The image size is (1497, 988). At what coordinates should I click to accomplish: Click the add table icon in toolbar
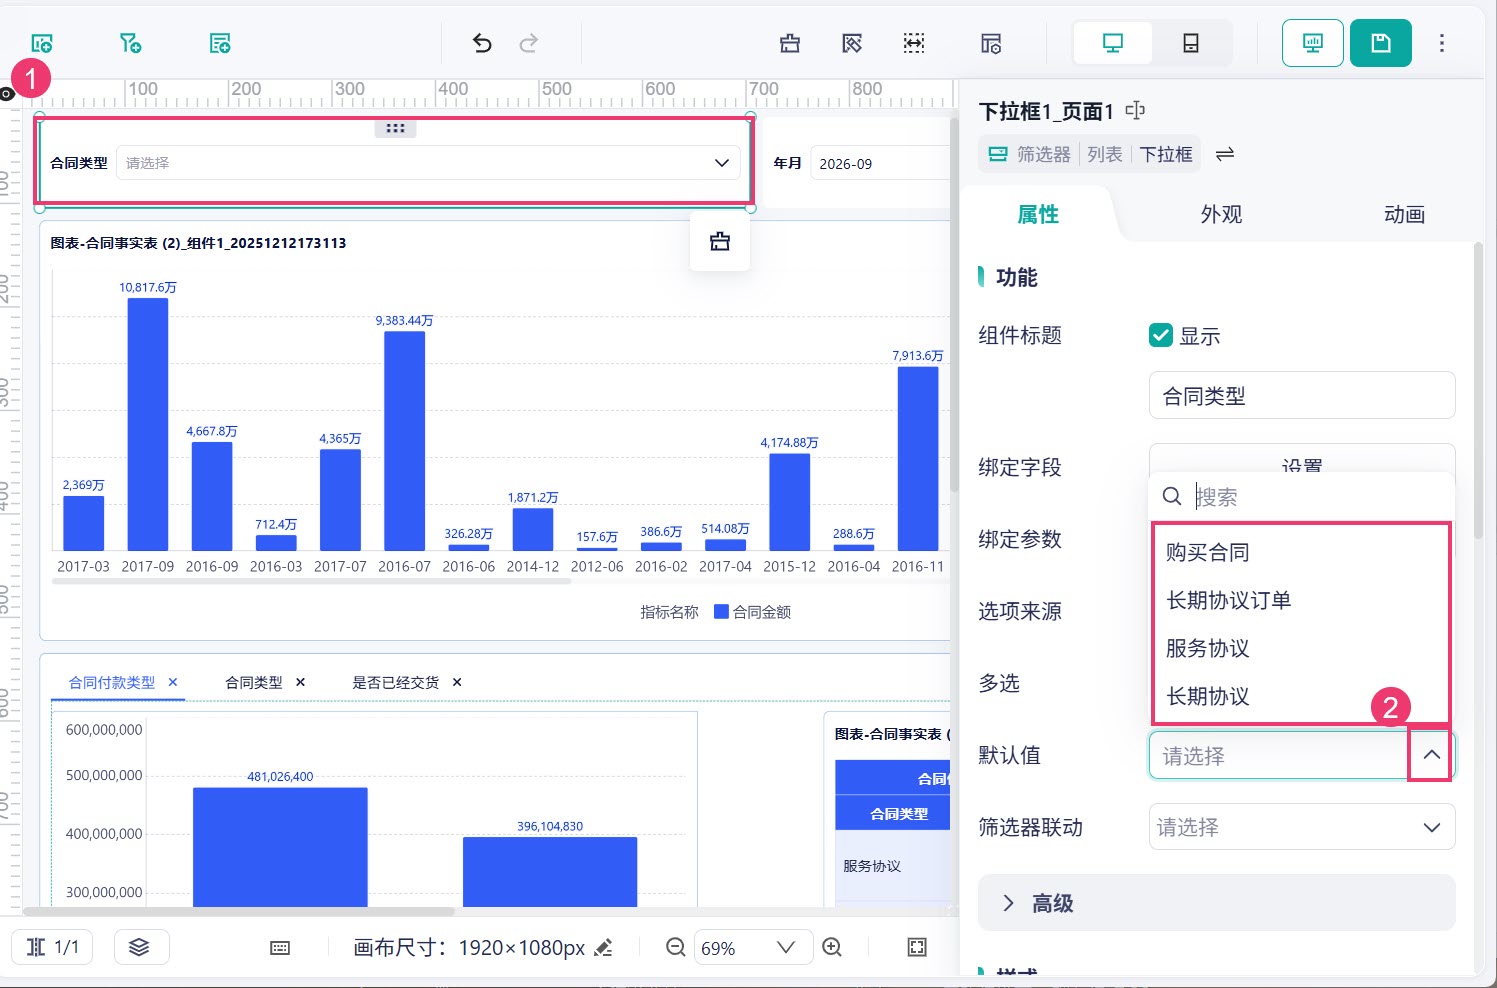coord(220,43)
